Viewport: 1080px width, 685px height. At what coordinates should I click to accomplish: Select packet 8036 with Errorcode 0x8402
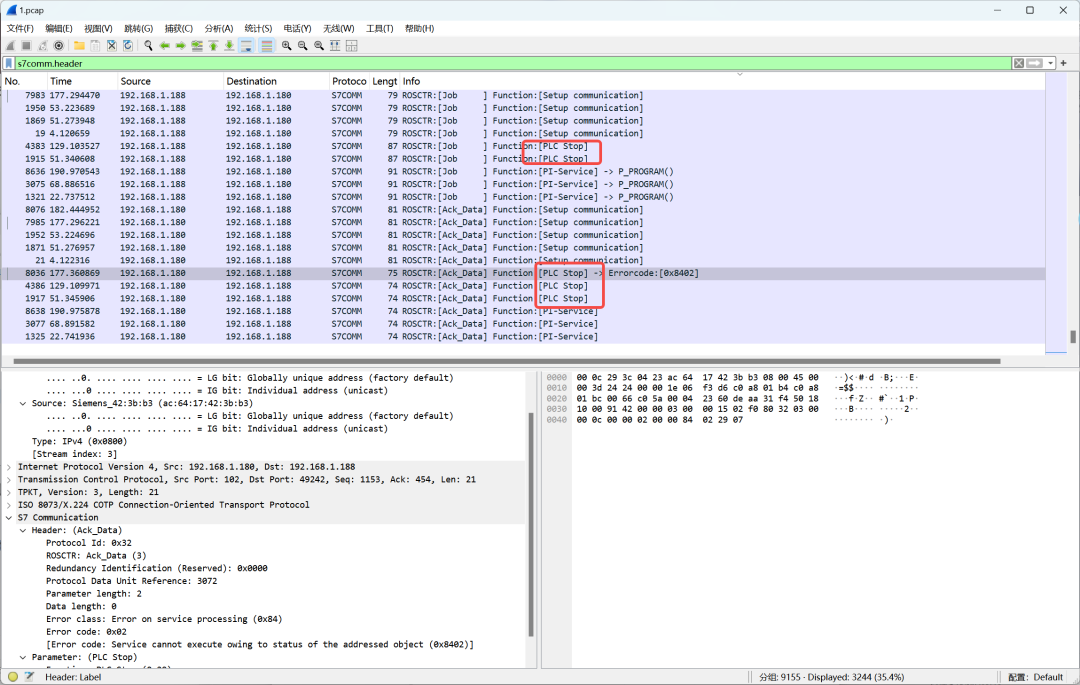click(x=523, y=273)
